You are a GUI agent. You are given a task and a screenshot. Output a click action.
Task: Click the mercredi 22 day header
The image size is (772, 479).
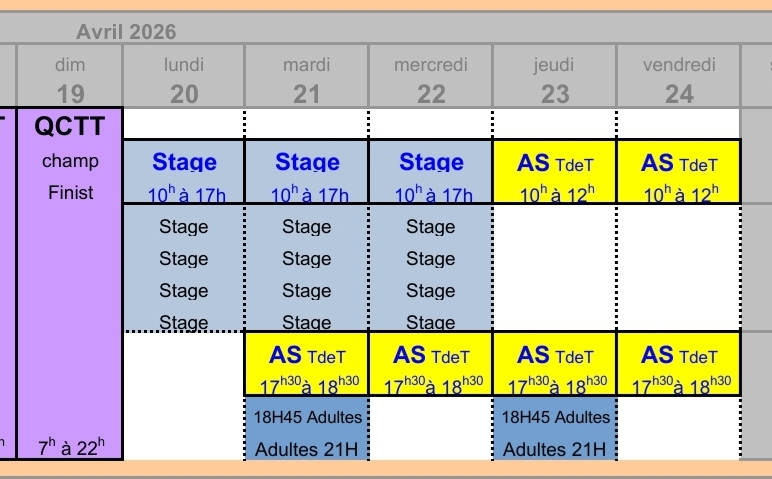coord(431,79)
